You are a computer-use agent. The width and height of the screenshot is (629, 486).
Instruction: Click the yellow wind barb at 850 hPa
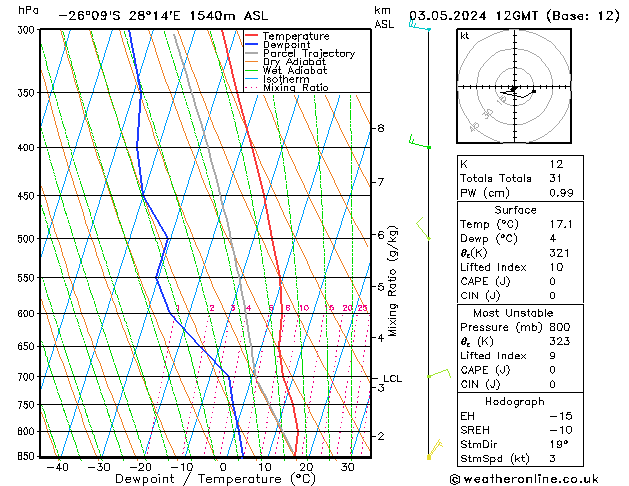coord(434,450)
